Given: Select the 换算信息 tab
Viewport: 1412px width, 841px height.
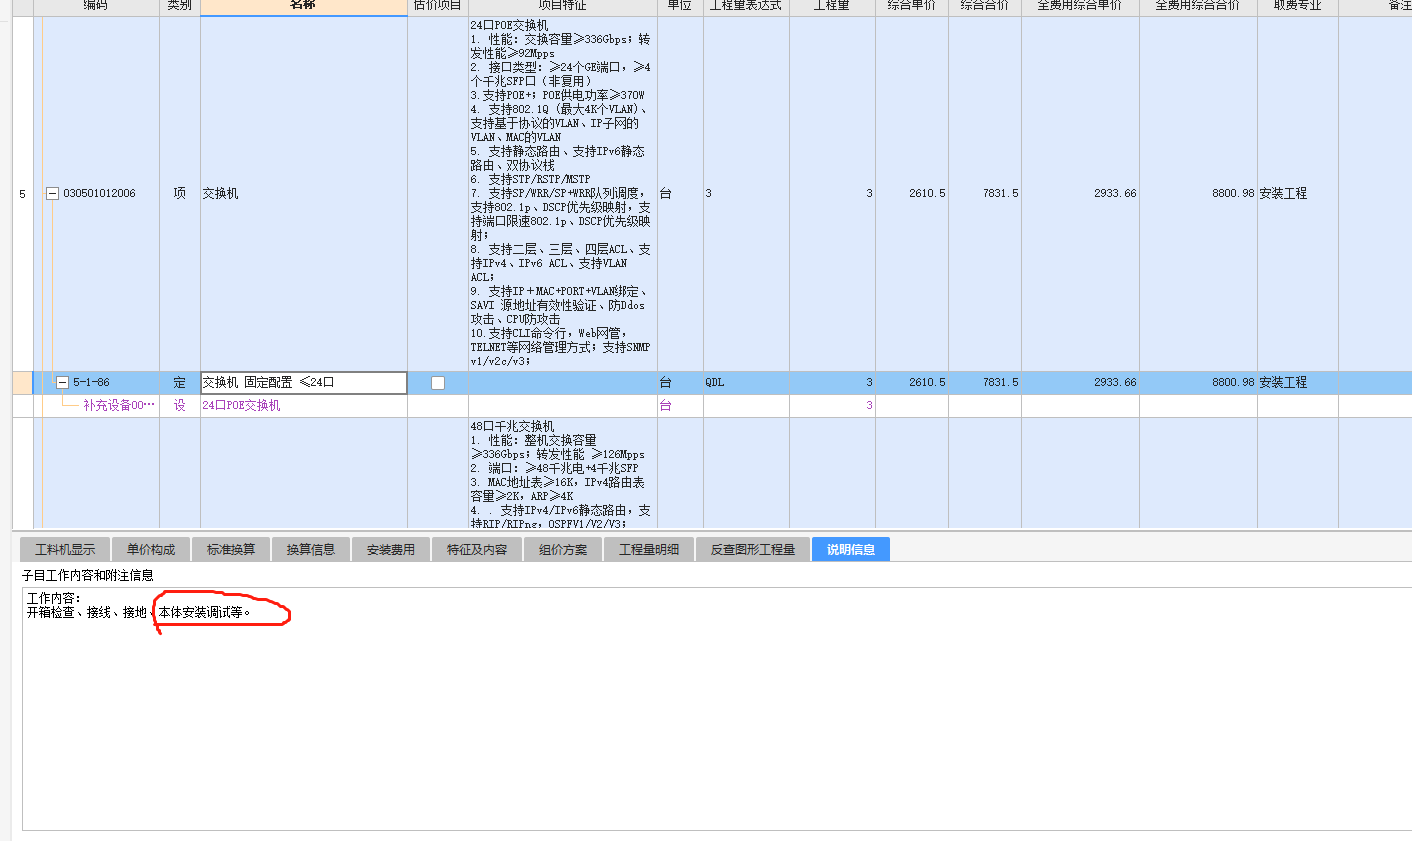Looking at the screenshot, I should pos(311,550).
